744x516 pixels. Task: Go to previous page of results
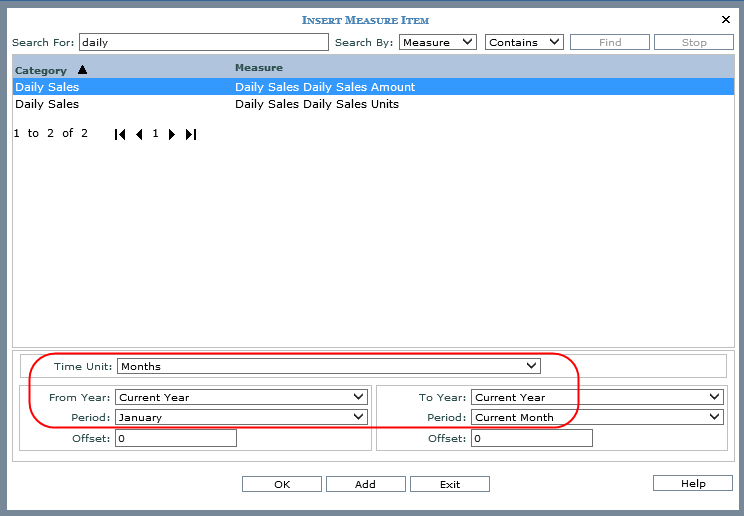coord(139,134)
